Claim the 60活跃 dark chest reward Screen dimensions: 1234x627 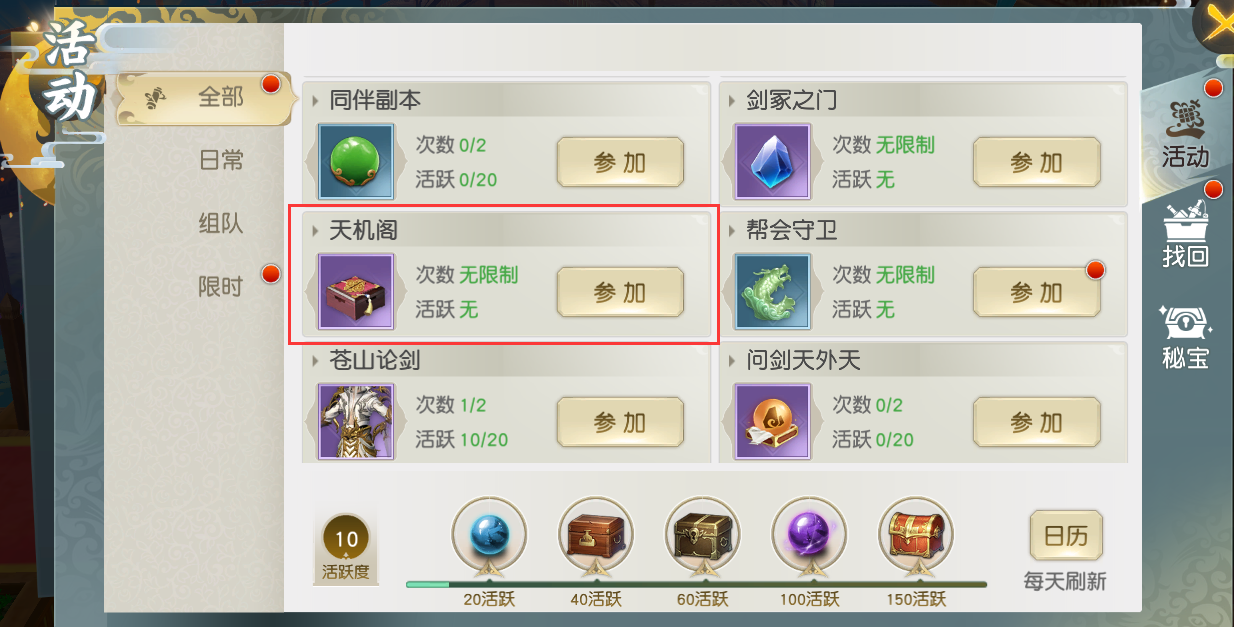point(703,535)
